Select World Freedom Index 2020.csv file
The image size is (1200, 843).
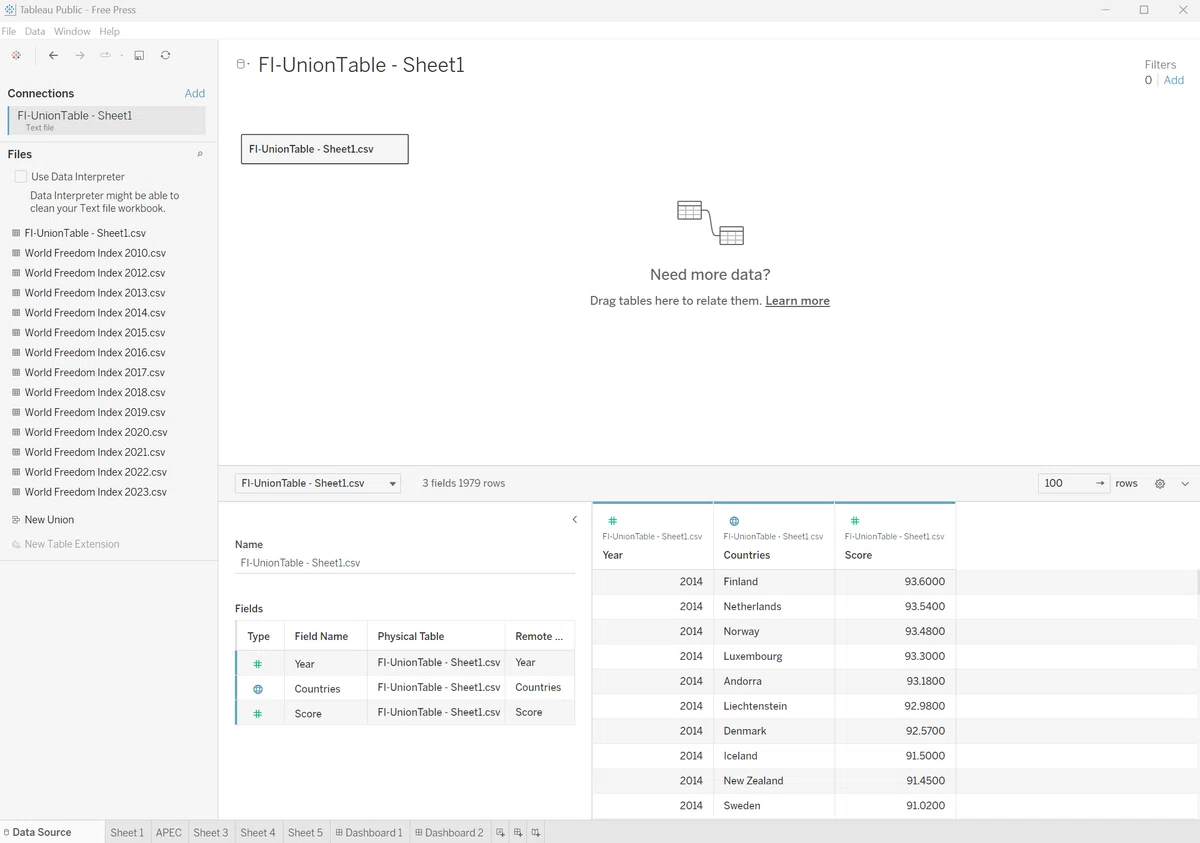tap(96, 433)
